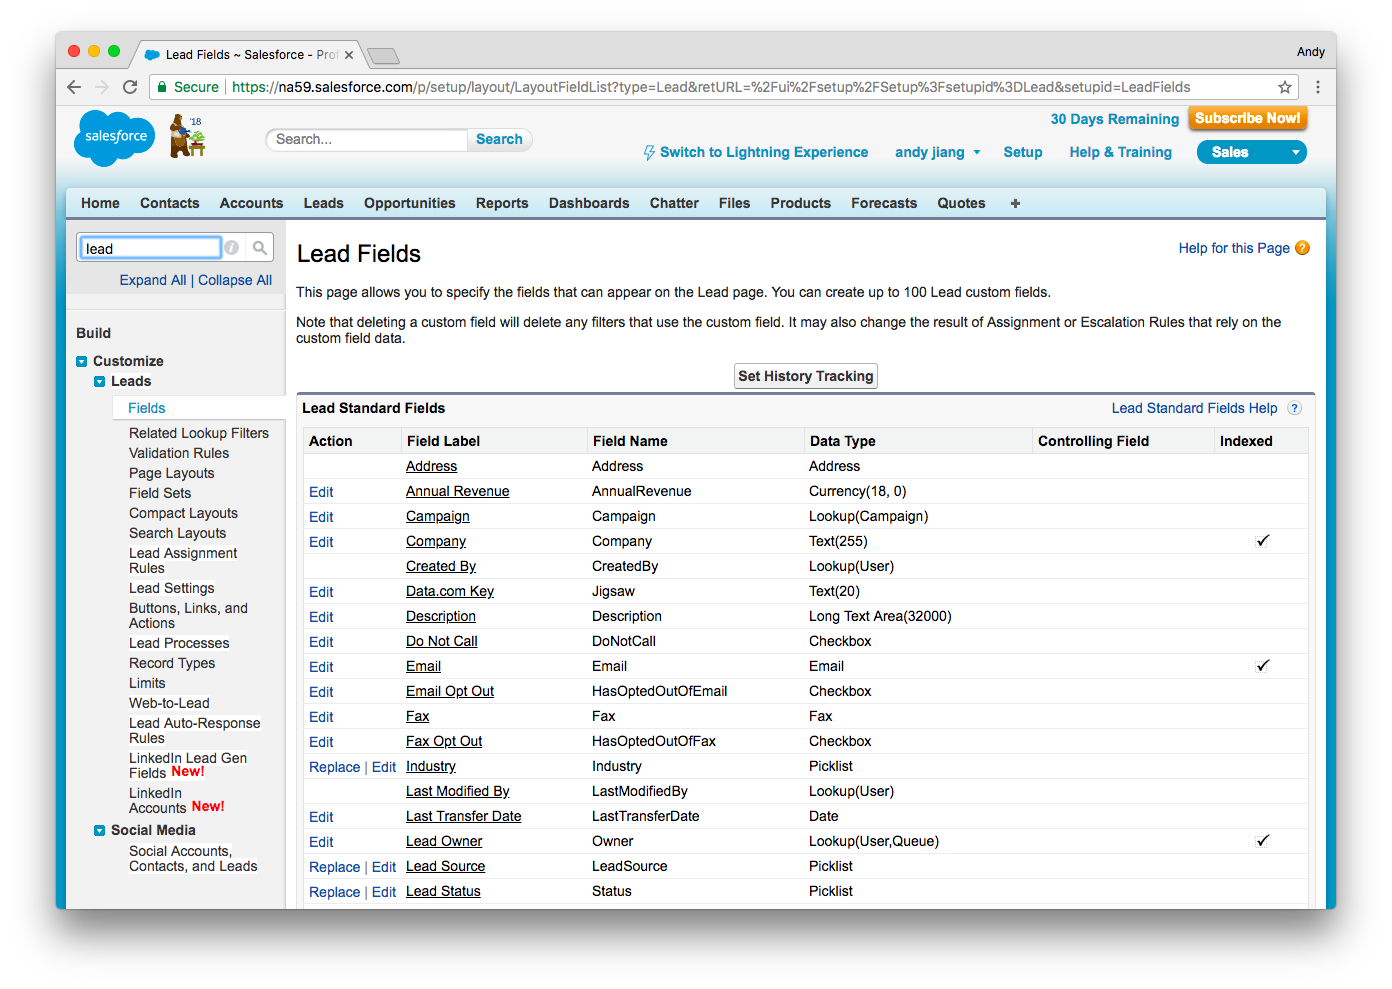Focus the global Search input field
This screenshot has width=1392, height=989.
(367, 139)
